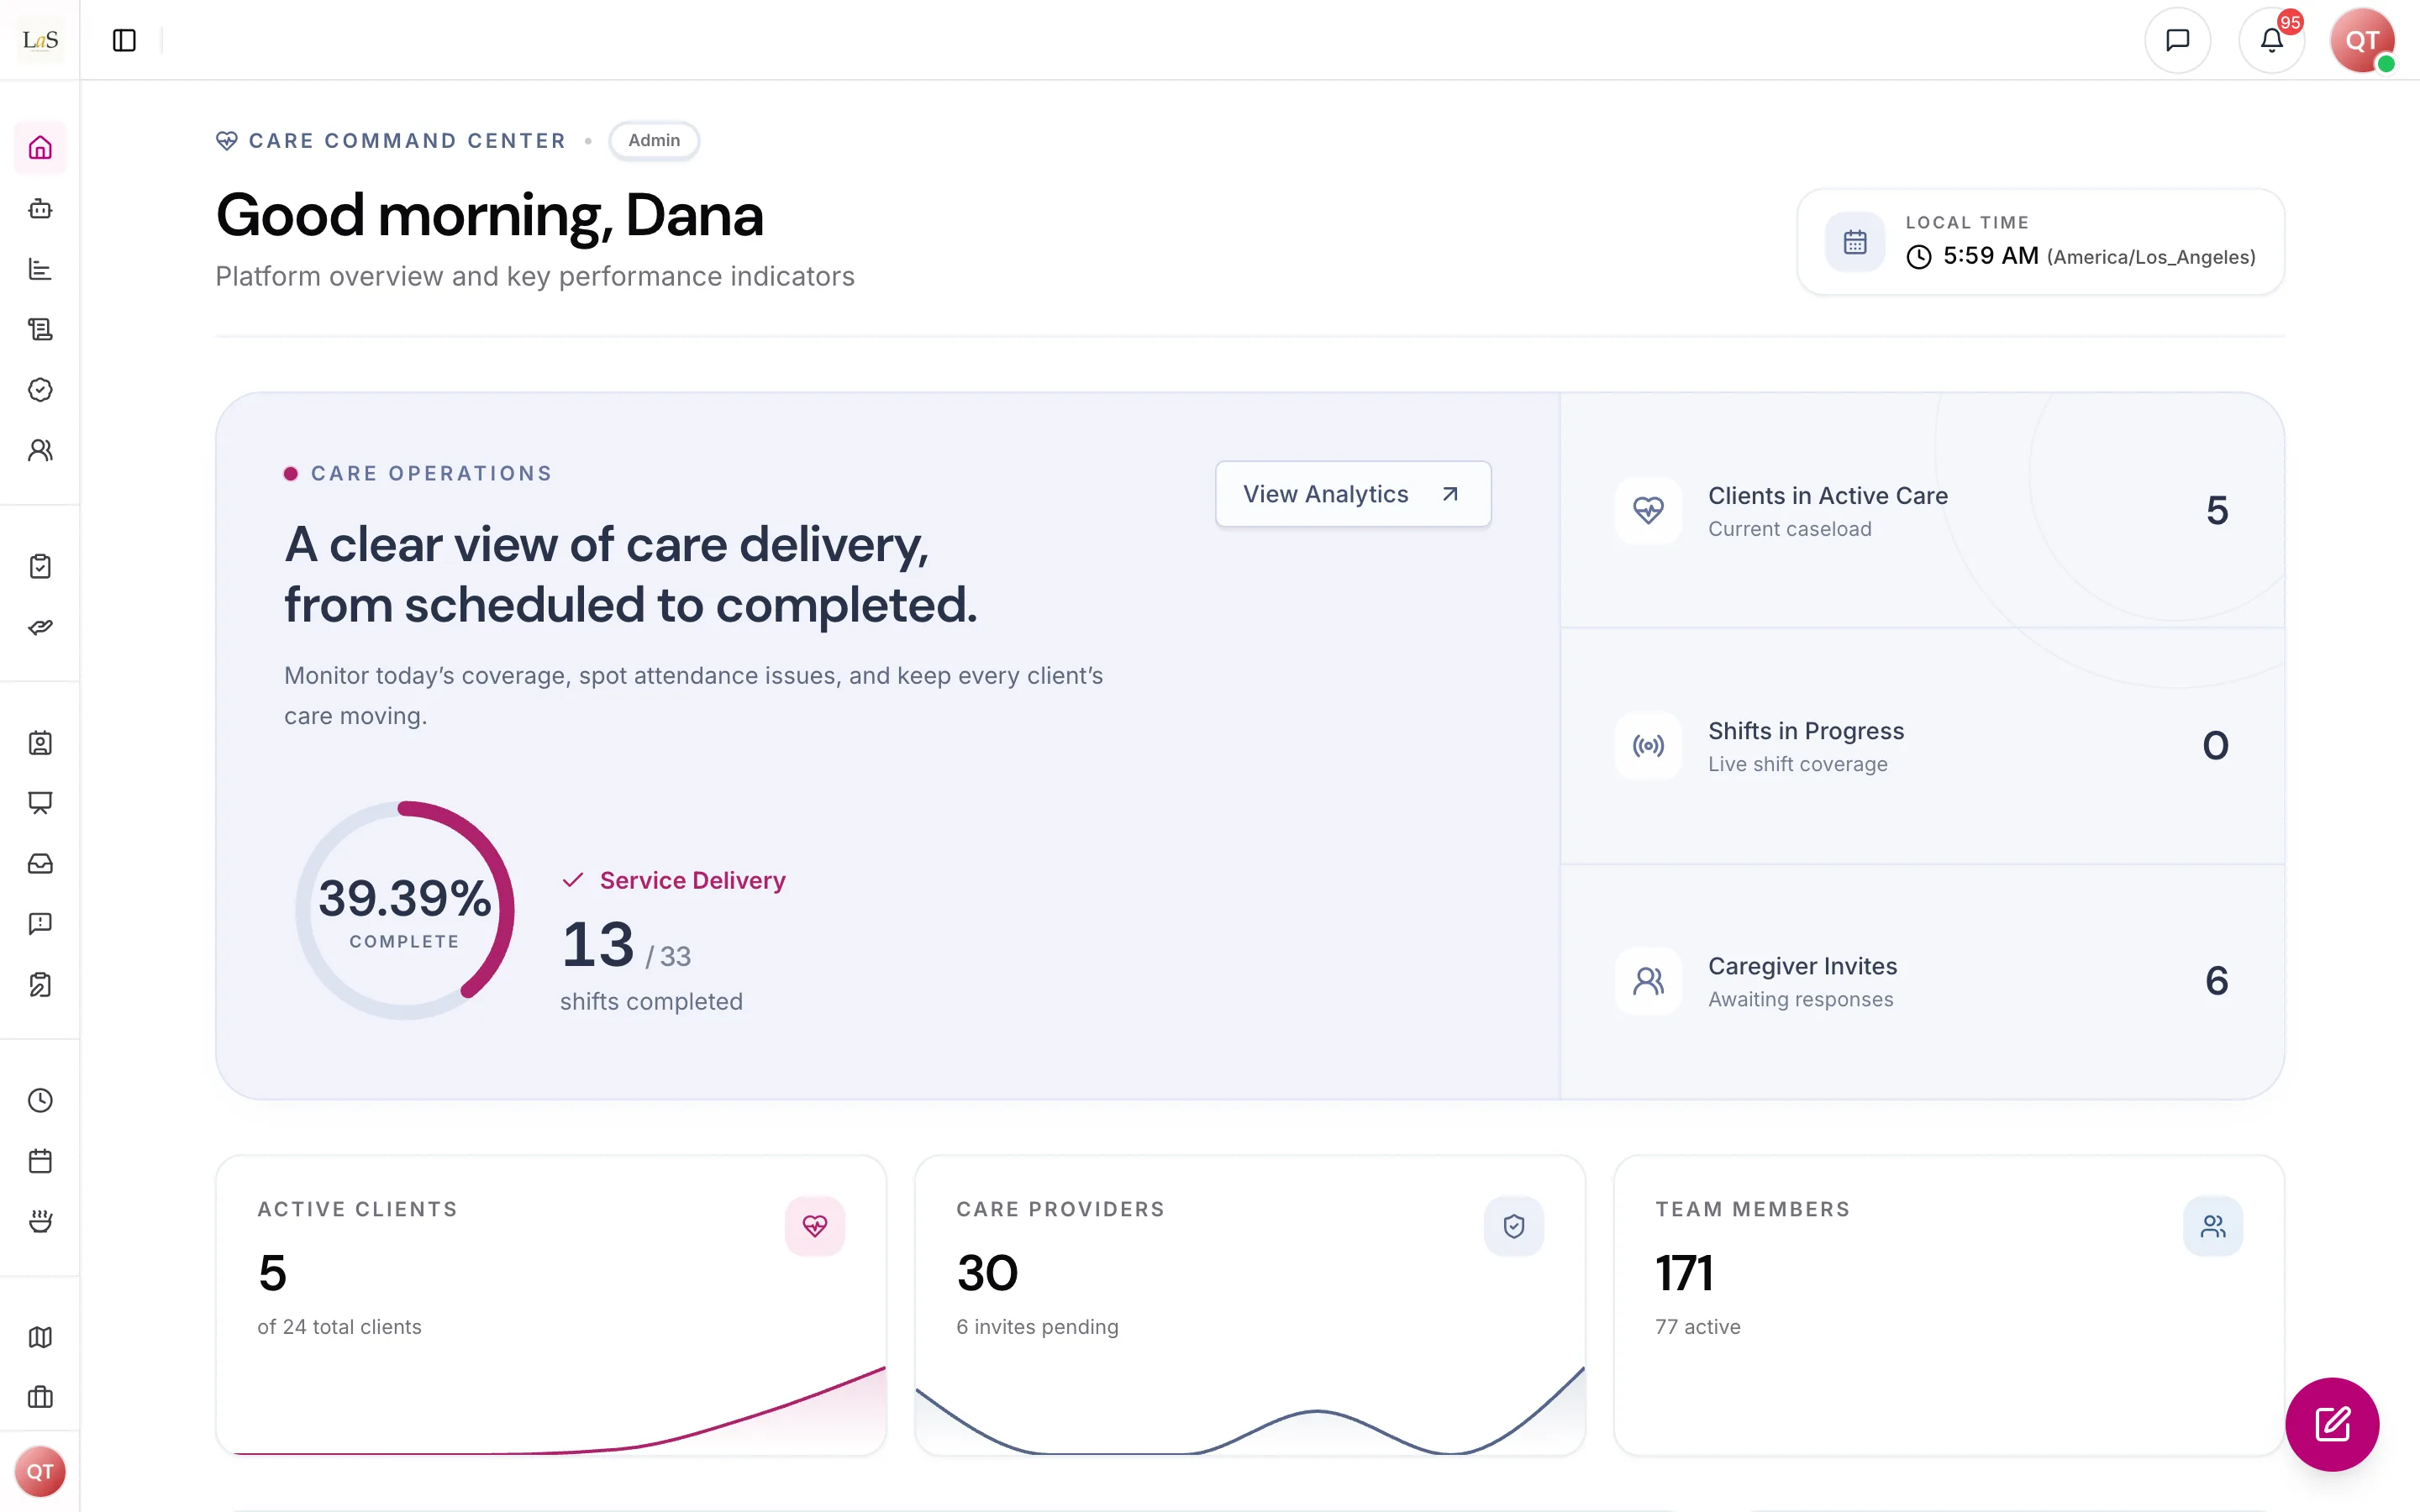Open the Active Clients card
Screen dimensions: 2420x1512
[551, 1305]
